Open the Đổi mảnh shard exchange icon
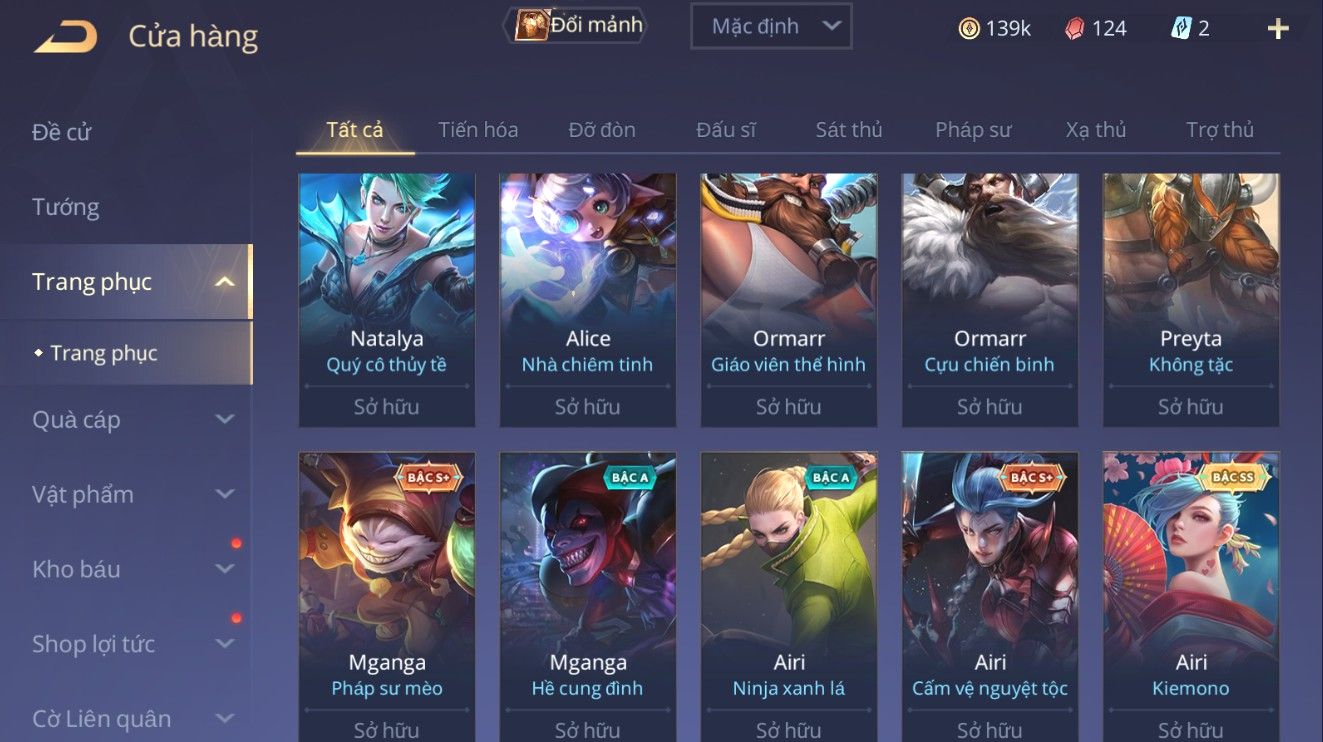The width and height of the screenshot is (1323, 742). 532,26
